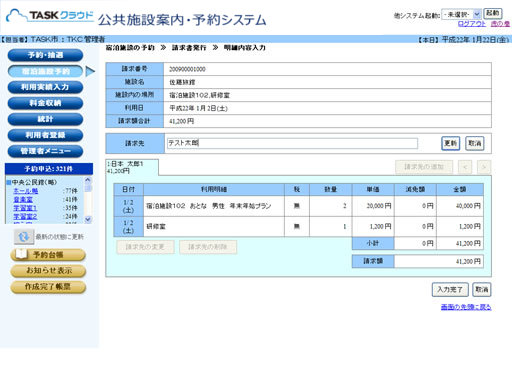Open the 他システム起動 dropdown
The height and width of the screenshot is (384, 512).
point(461,14)
